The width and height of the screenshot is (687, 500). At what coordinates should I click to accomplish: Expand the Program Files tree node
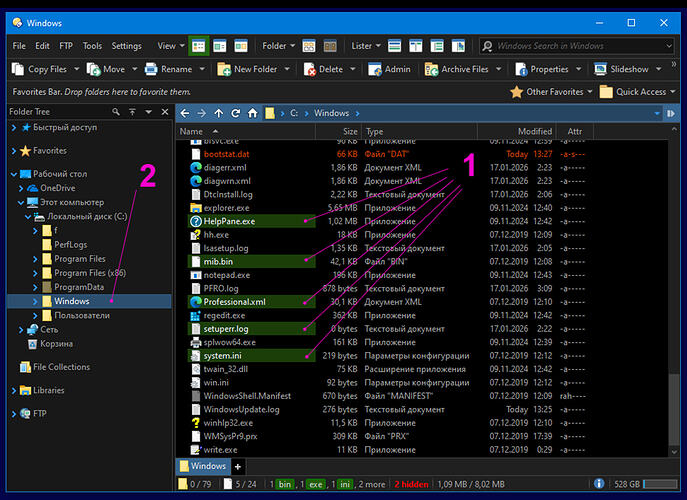click(x=35, y=259)
